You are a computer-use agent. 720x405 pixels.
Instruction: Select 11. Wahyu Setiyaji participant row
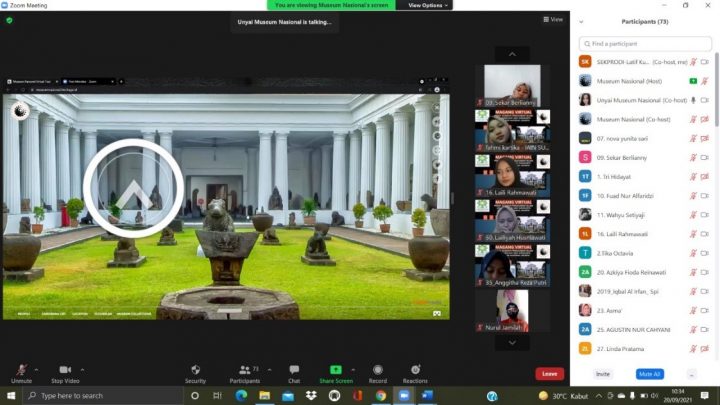pyautogui.click(x=645, y=215)
